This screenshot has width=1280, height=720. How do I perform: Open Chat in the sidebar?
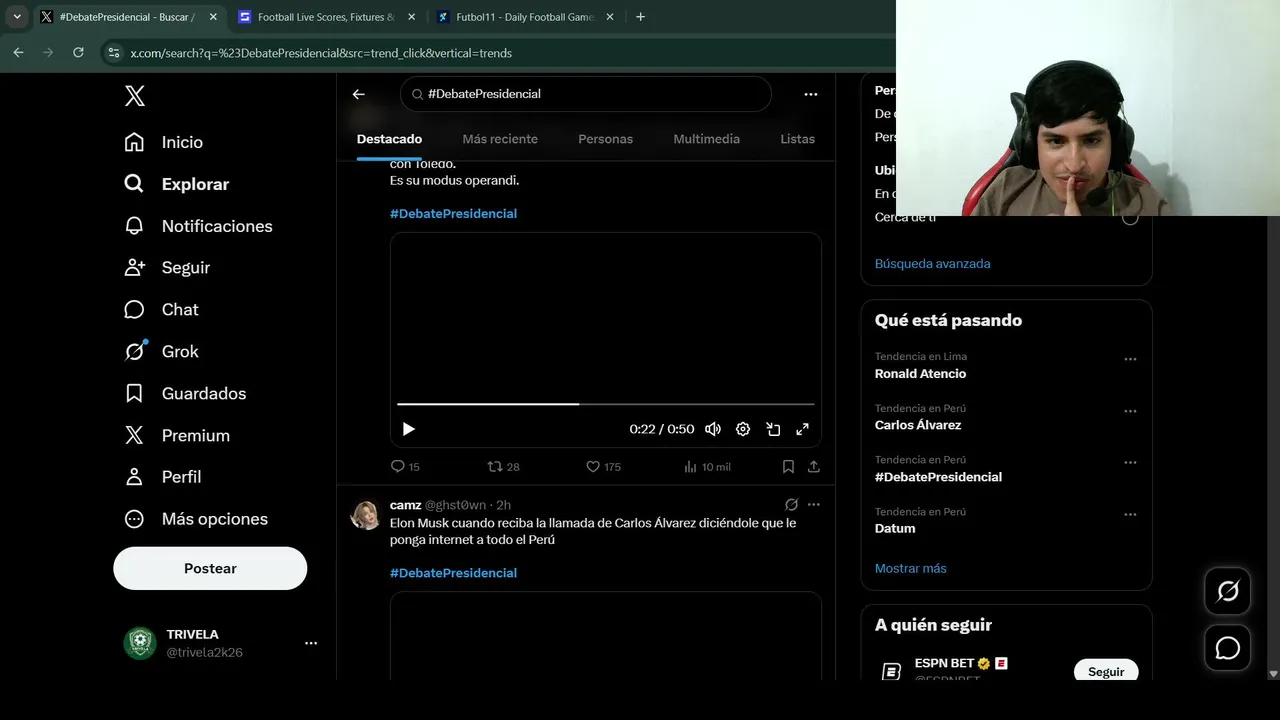[x=161, y=310]
